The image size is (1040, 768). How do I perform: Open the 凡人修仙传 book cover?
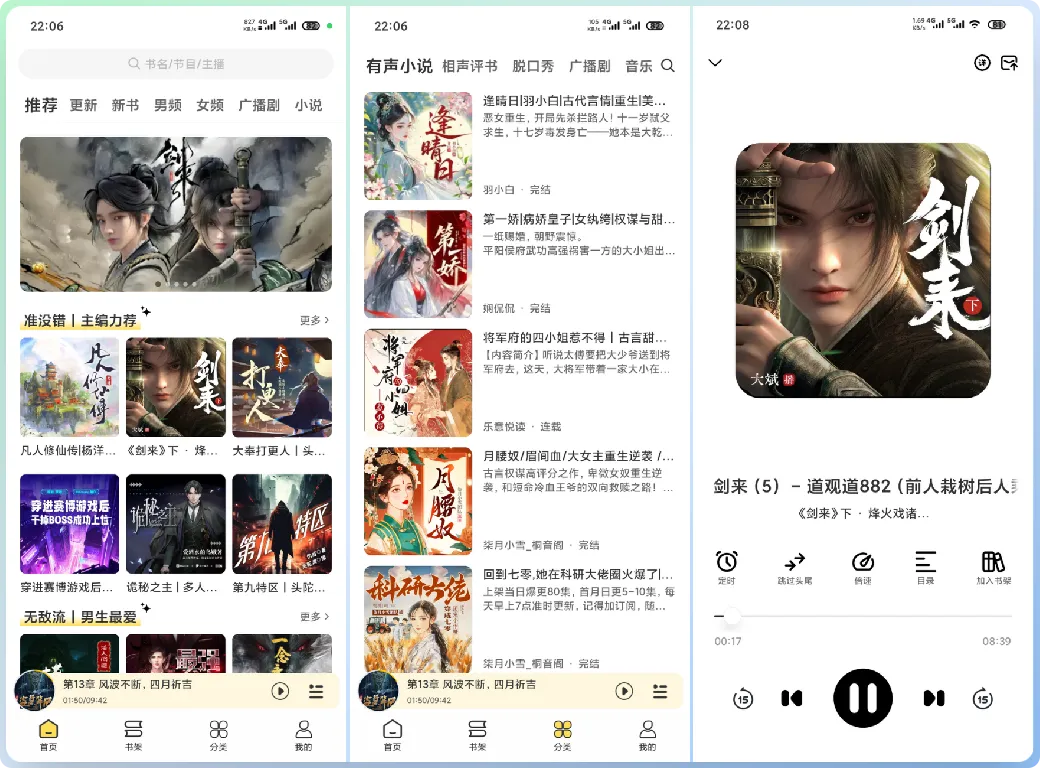click(x=70, y=387)
